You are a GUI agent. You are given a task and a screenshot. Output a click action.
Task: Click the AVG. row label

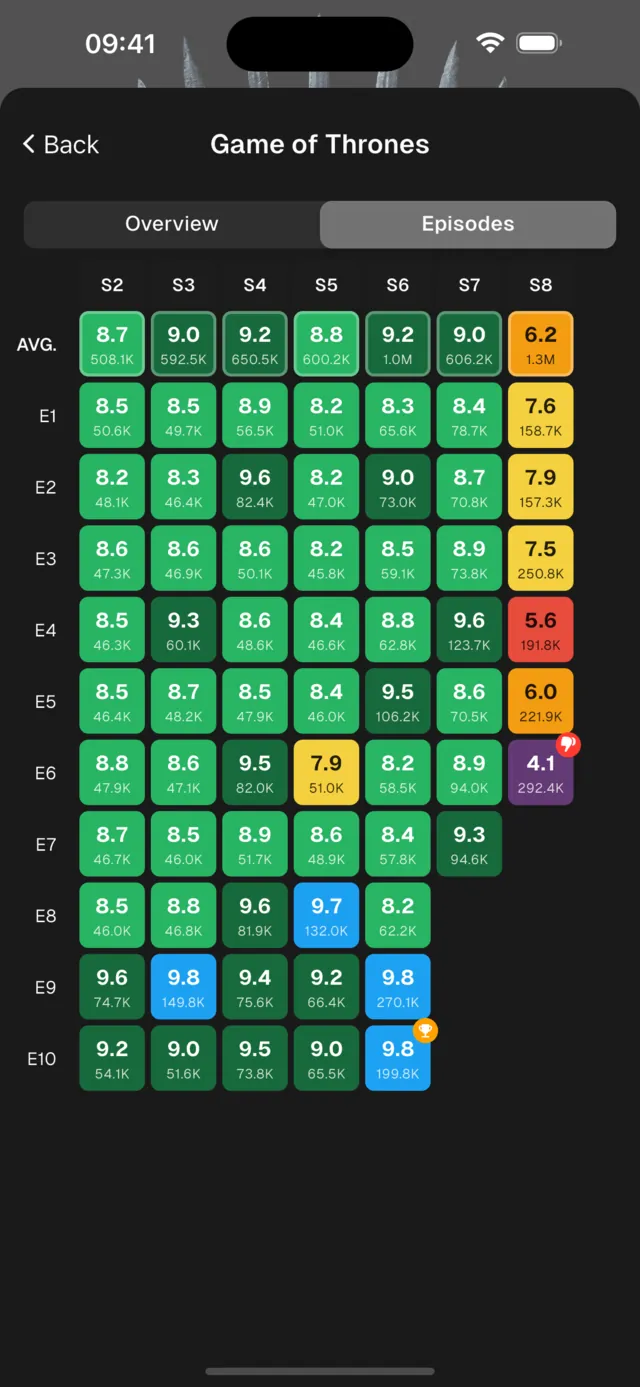pos(37,345)
